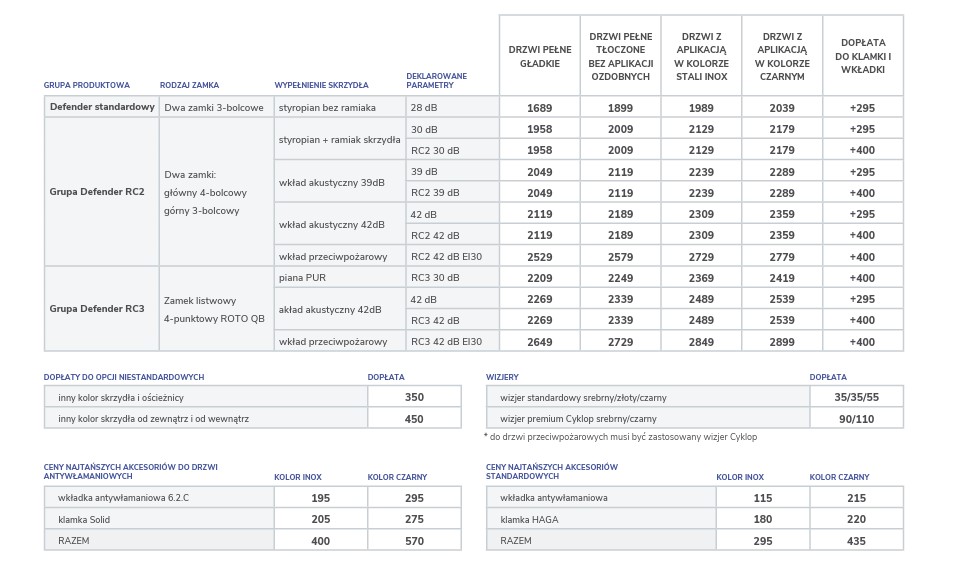Screen dimensions: 954x566
Task: Click the klamka HAGA accessory row
Action: (x=600, y=519)
